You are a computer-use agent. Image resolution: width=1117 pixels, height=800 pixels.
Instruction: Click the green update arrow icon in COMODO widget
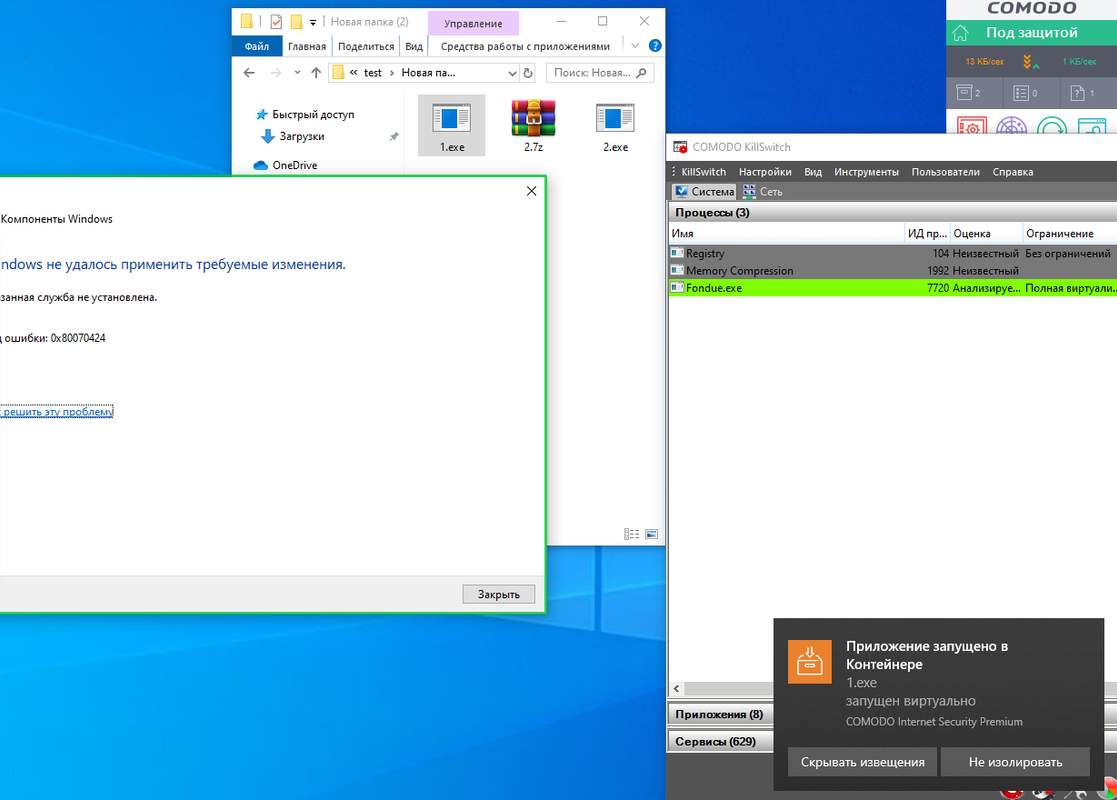(x=1051, y=125)
